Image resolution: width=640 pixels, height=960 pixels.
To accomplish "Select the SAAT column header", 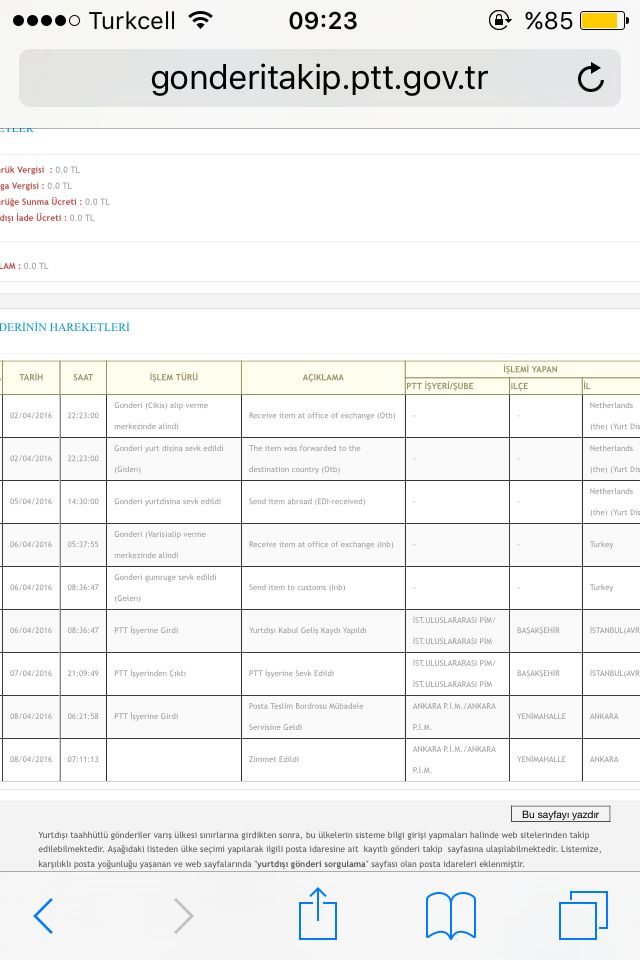I will click(x=83, y=377).
